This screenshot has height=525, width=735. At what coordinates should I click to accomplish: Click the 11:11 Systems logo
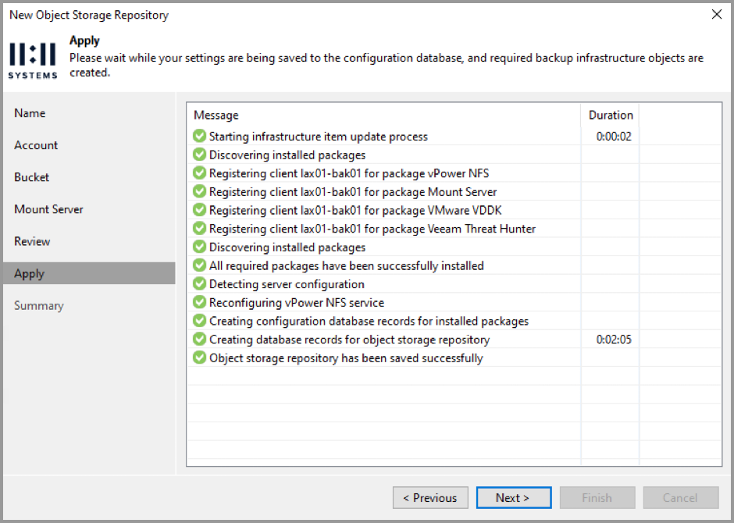[33, 60]
